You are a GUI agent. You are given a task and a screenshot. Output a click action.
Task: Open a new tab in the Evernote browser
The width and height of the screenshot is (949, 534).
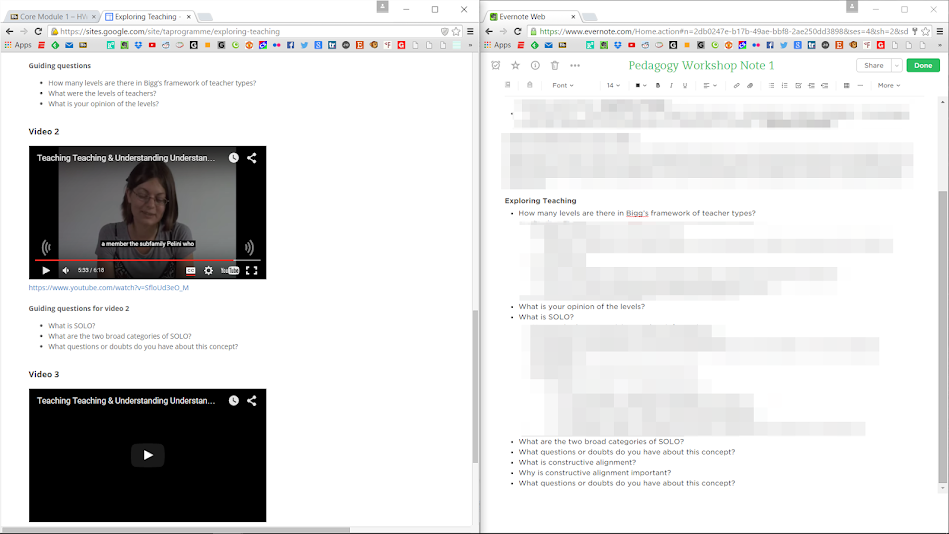click(x=589, y=16)
